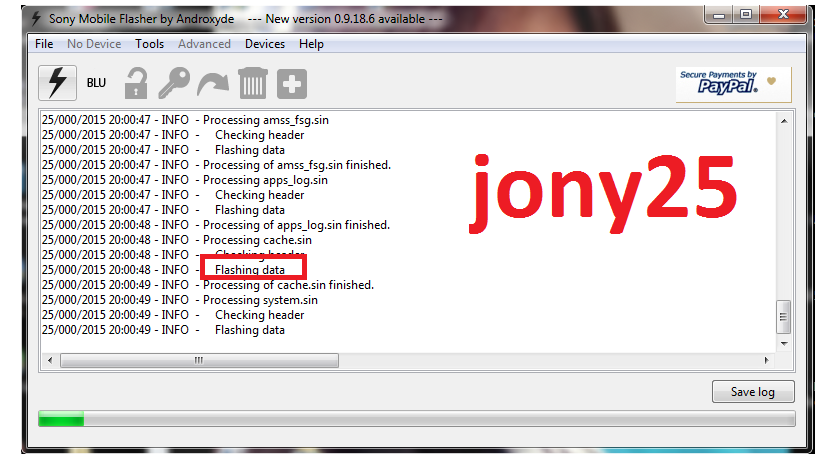Click the curved arrow icon in toolbar
Screen dimensions: 816x460
pos(213,84)
